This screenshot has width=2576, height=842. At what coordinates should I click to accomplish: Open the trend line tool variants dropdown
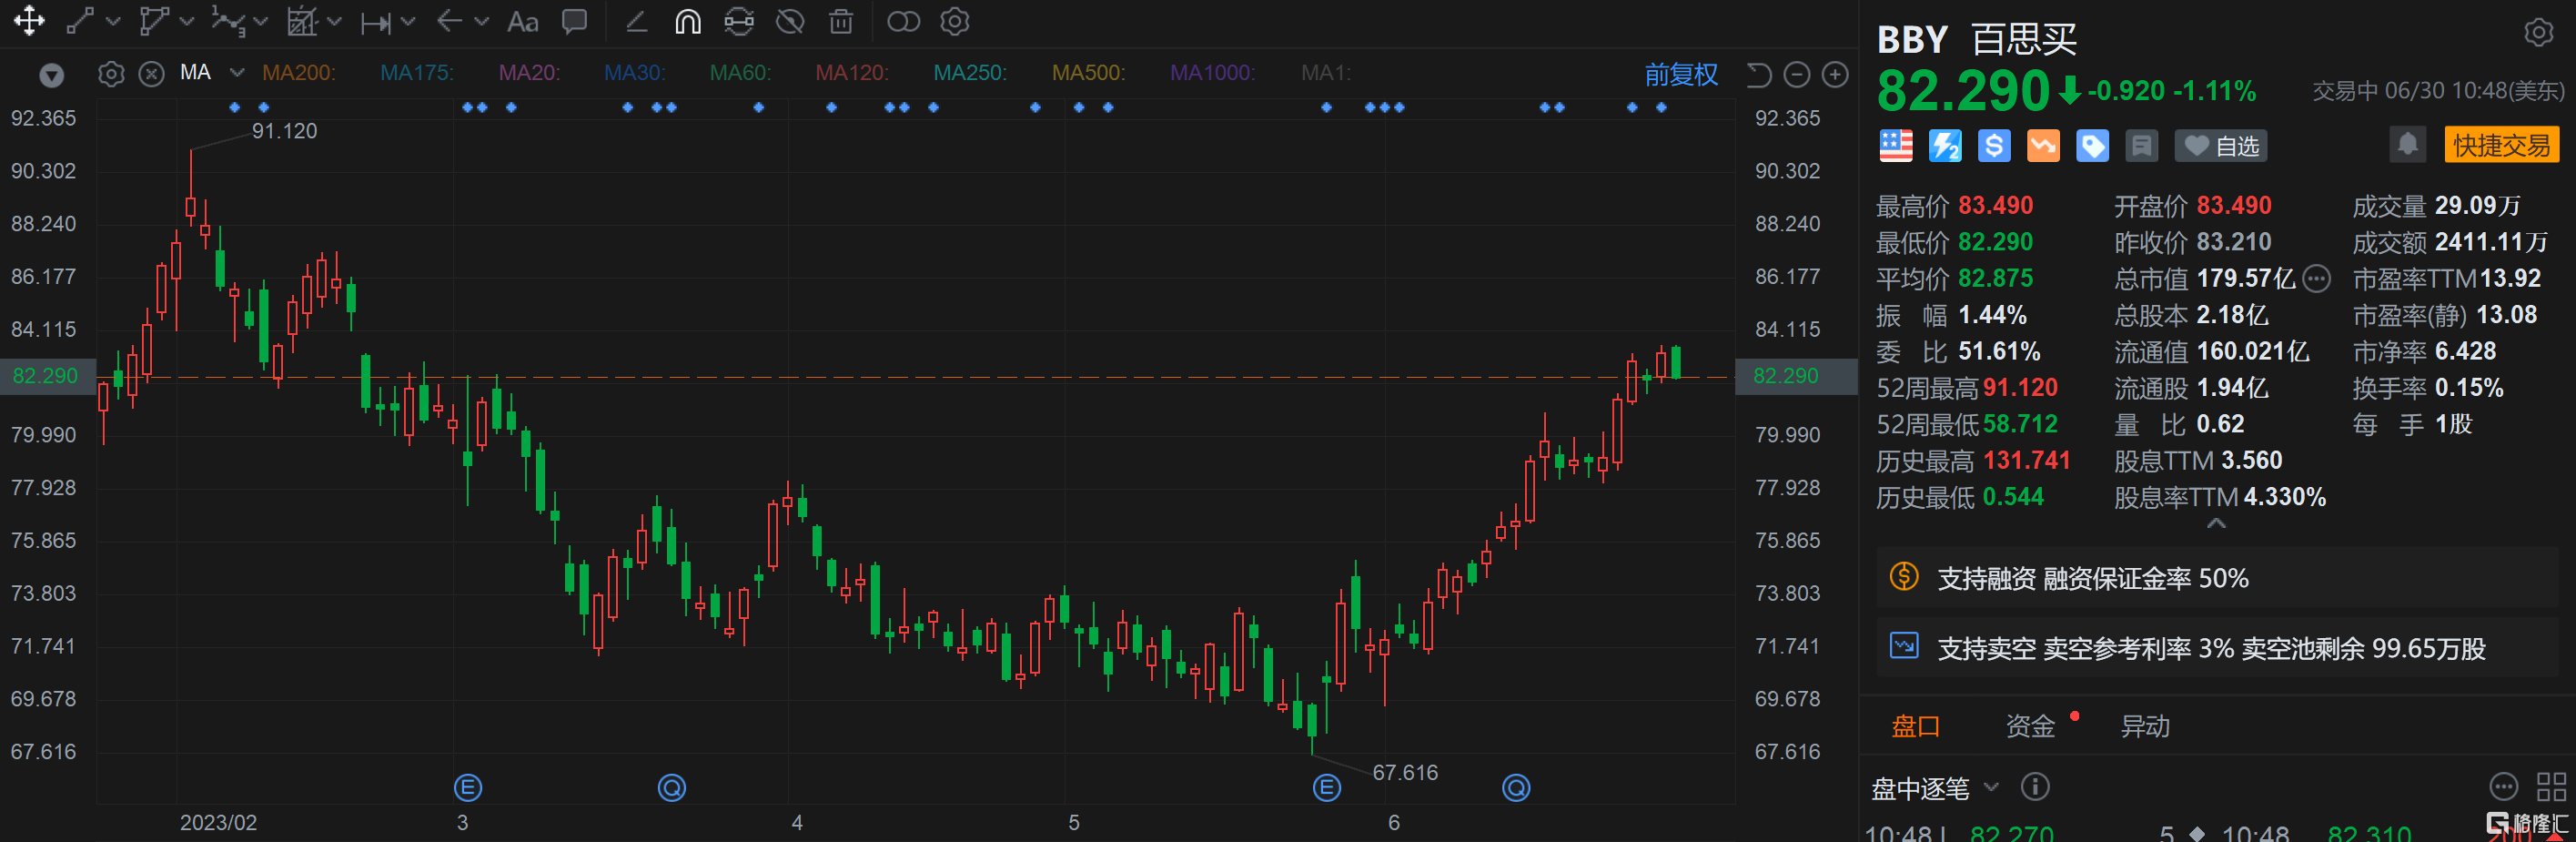(x=112, y=21)
